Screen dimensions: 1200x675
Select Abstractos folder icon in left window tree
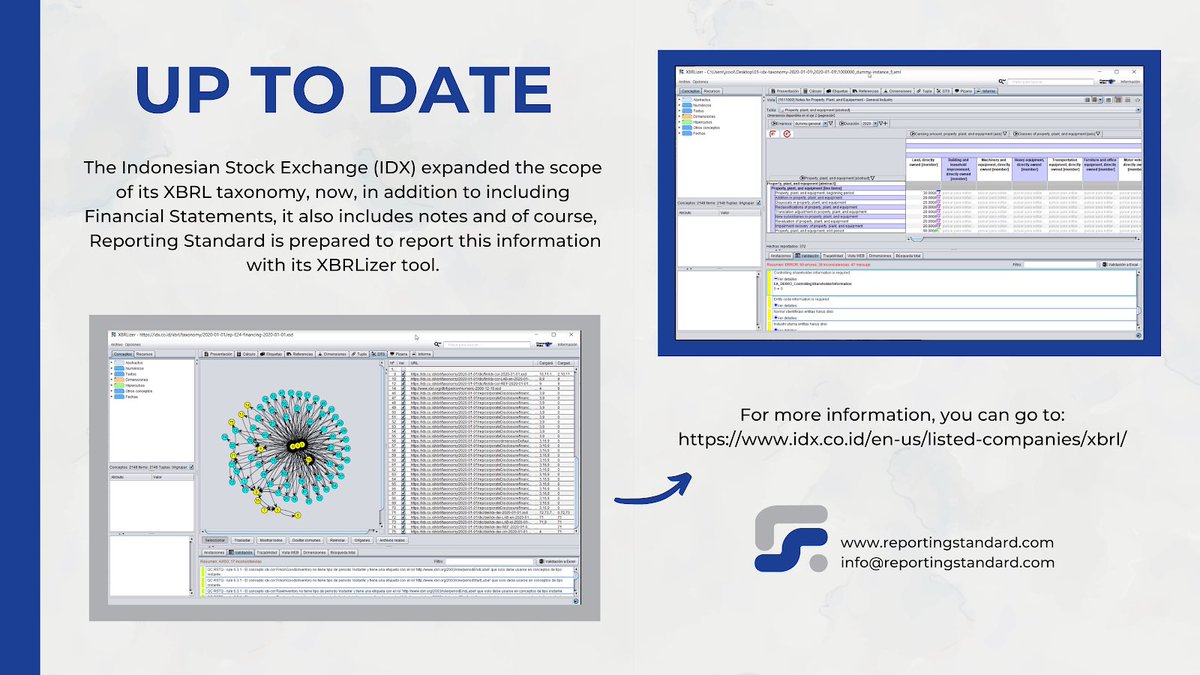[x=119, y=362]
